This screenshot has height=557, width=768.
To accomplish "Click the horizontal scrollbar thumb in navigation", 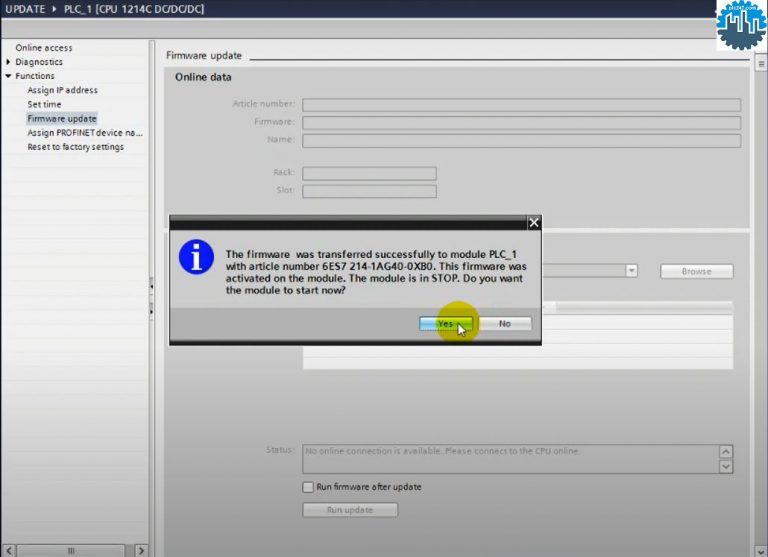I will click(x=71, y=551).
